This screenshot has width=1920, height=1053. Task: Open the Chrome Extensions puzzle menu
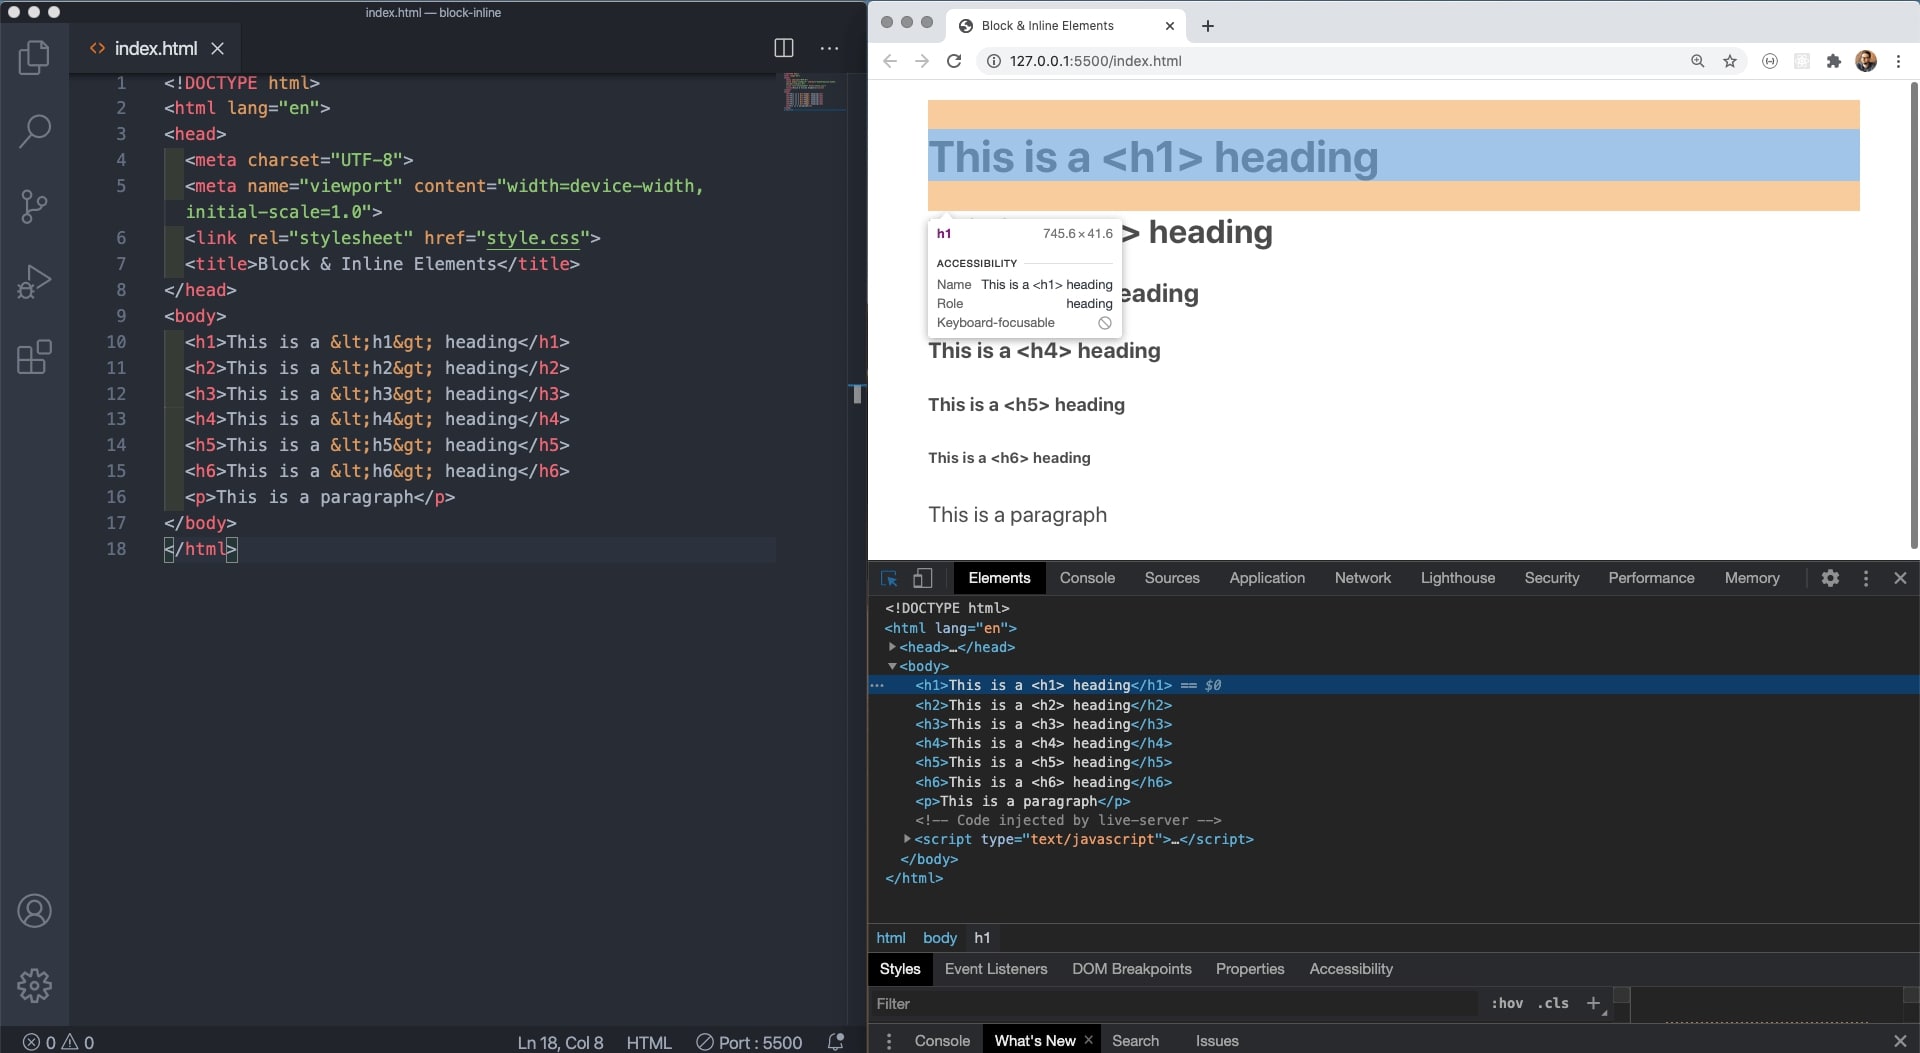click(x=1833, y=61)
